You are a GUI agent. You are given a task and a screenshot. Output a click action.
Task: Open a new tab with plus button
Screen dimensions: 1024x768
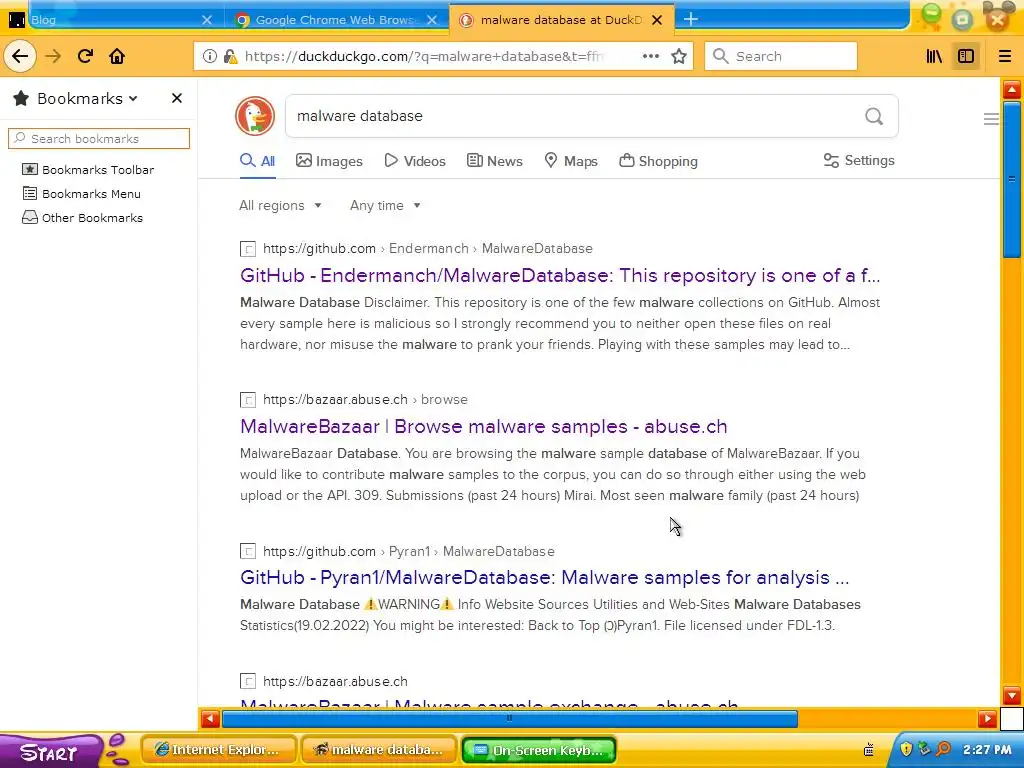(x=690, y=19)
